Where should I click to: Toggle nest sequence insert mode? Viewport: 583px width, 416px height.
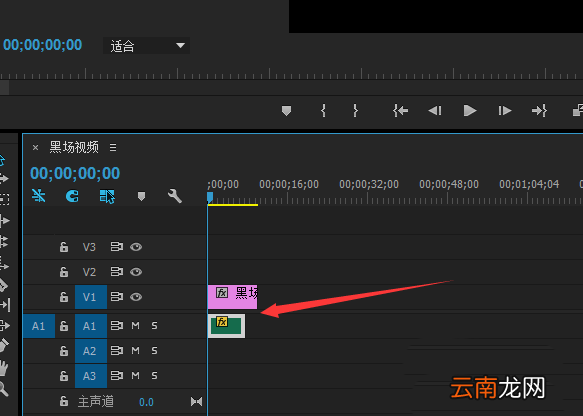pos(39,196)
